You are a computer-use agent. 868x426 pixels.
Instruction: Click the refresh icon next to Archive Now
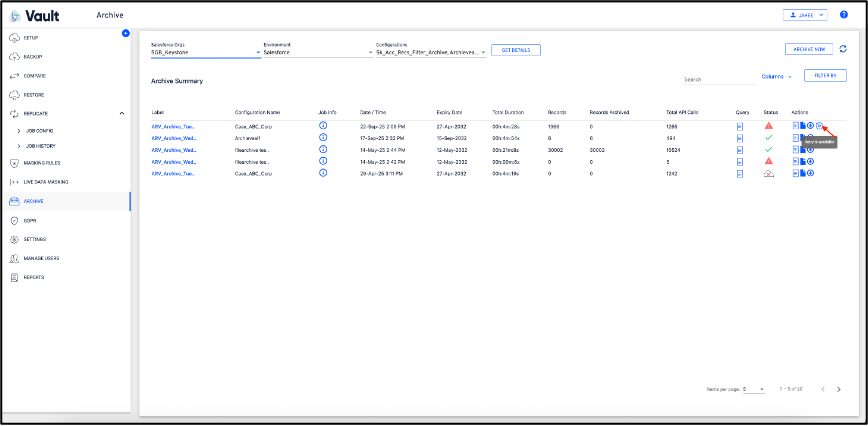tap(843, 48)
